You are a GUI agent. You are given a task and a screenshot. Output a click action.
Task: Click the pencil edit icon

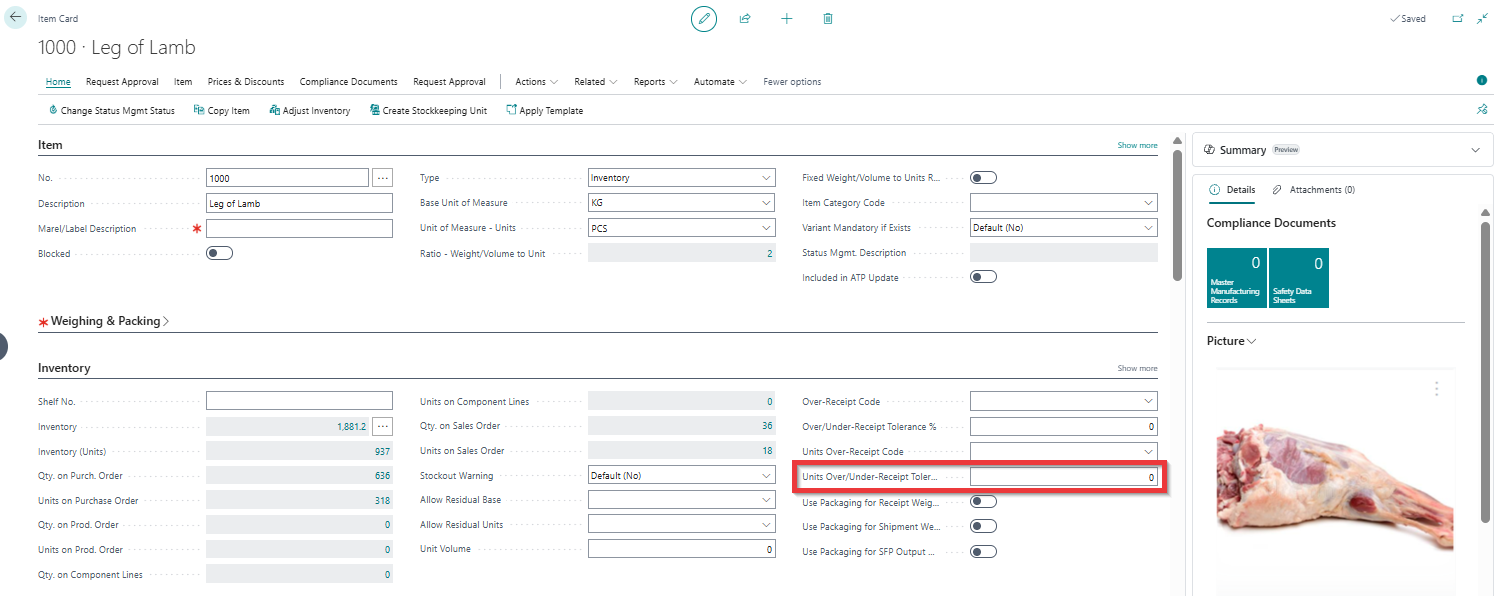(704, 19)
